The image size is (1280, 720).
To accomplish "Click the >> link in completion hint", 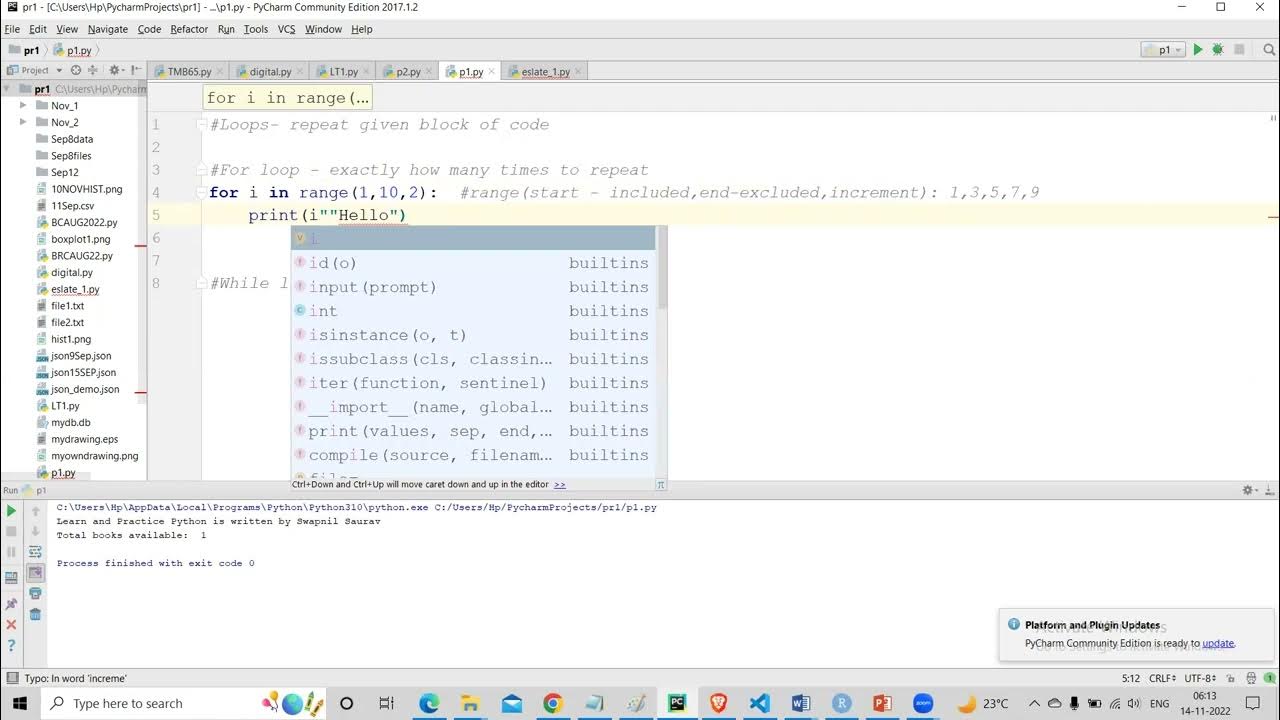I will click(560, 484).
